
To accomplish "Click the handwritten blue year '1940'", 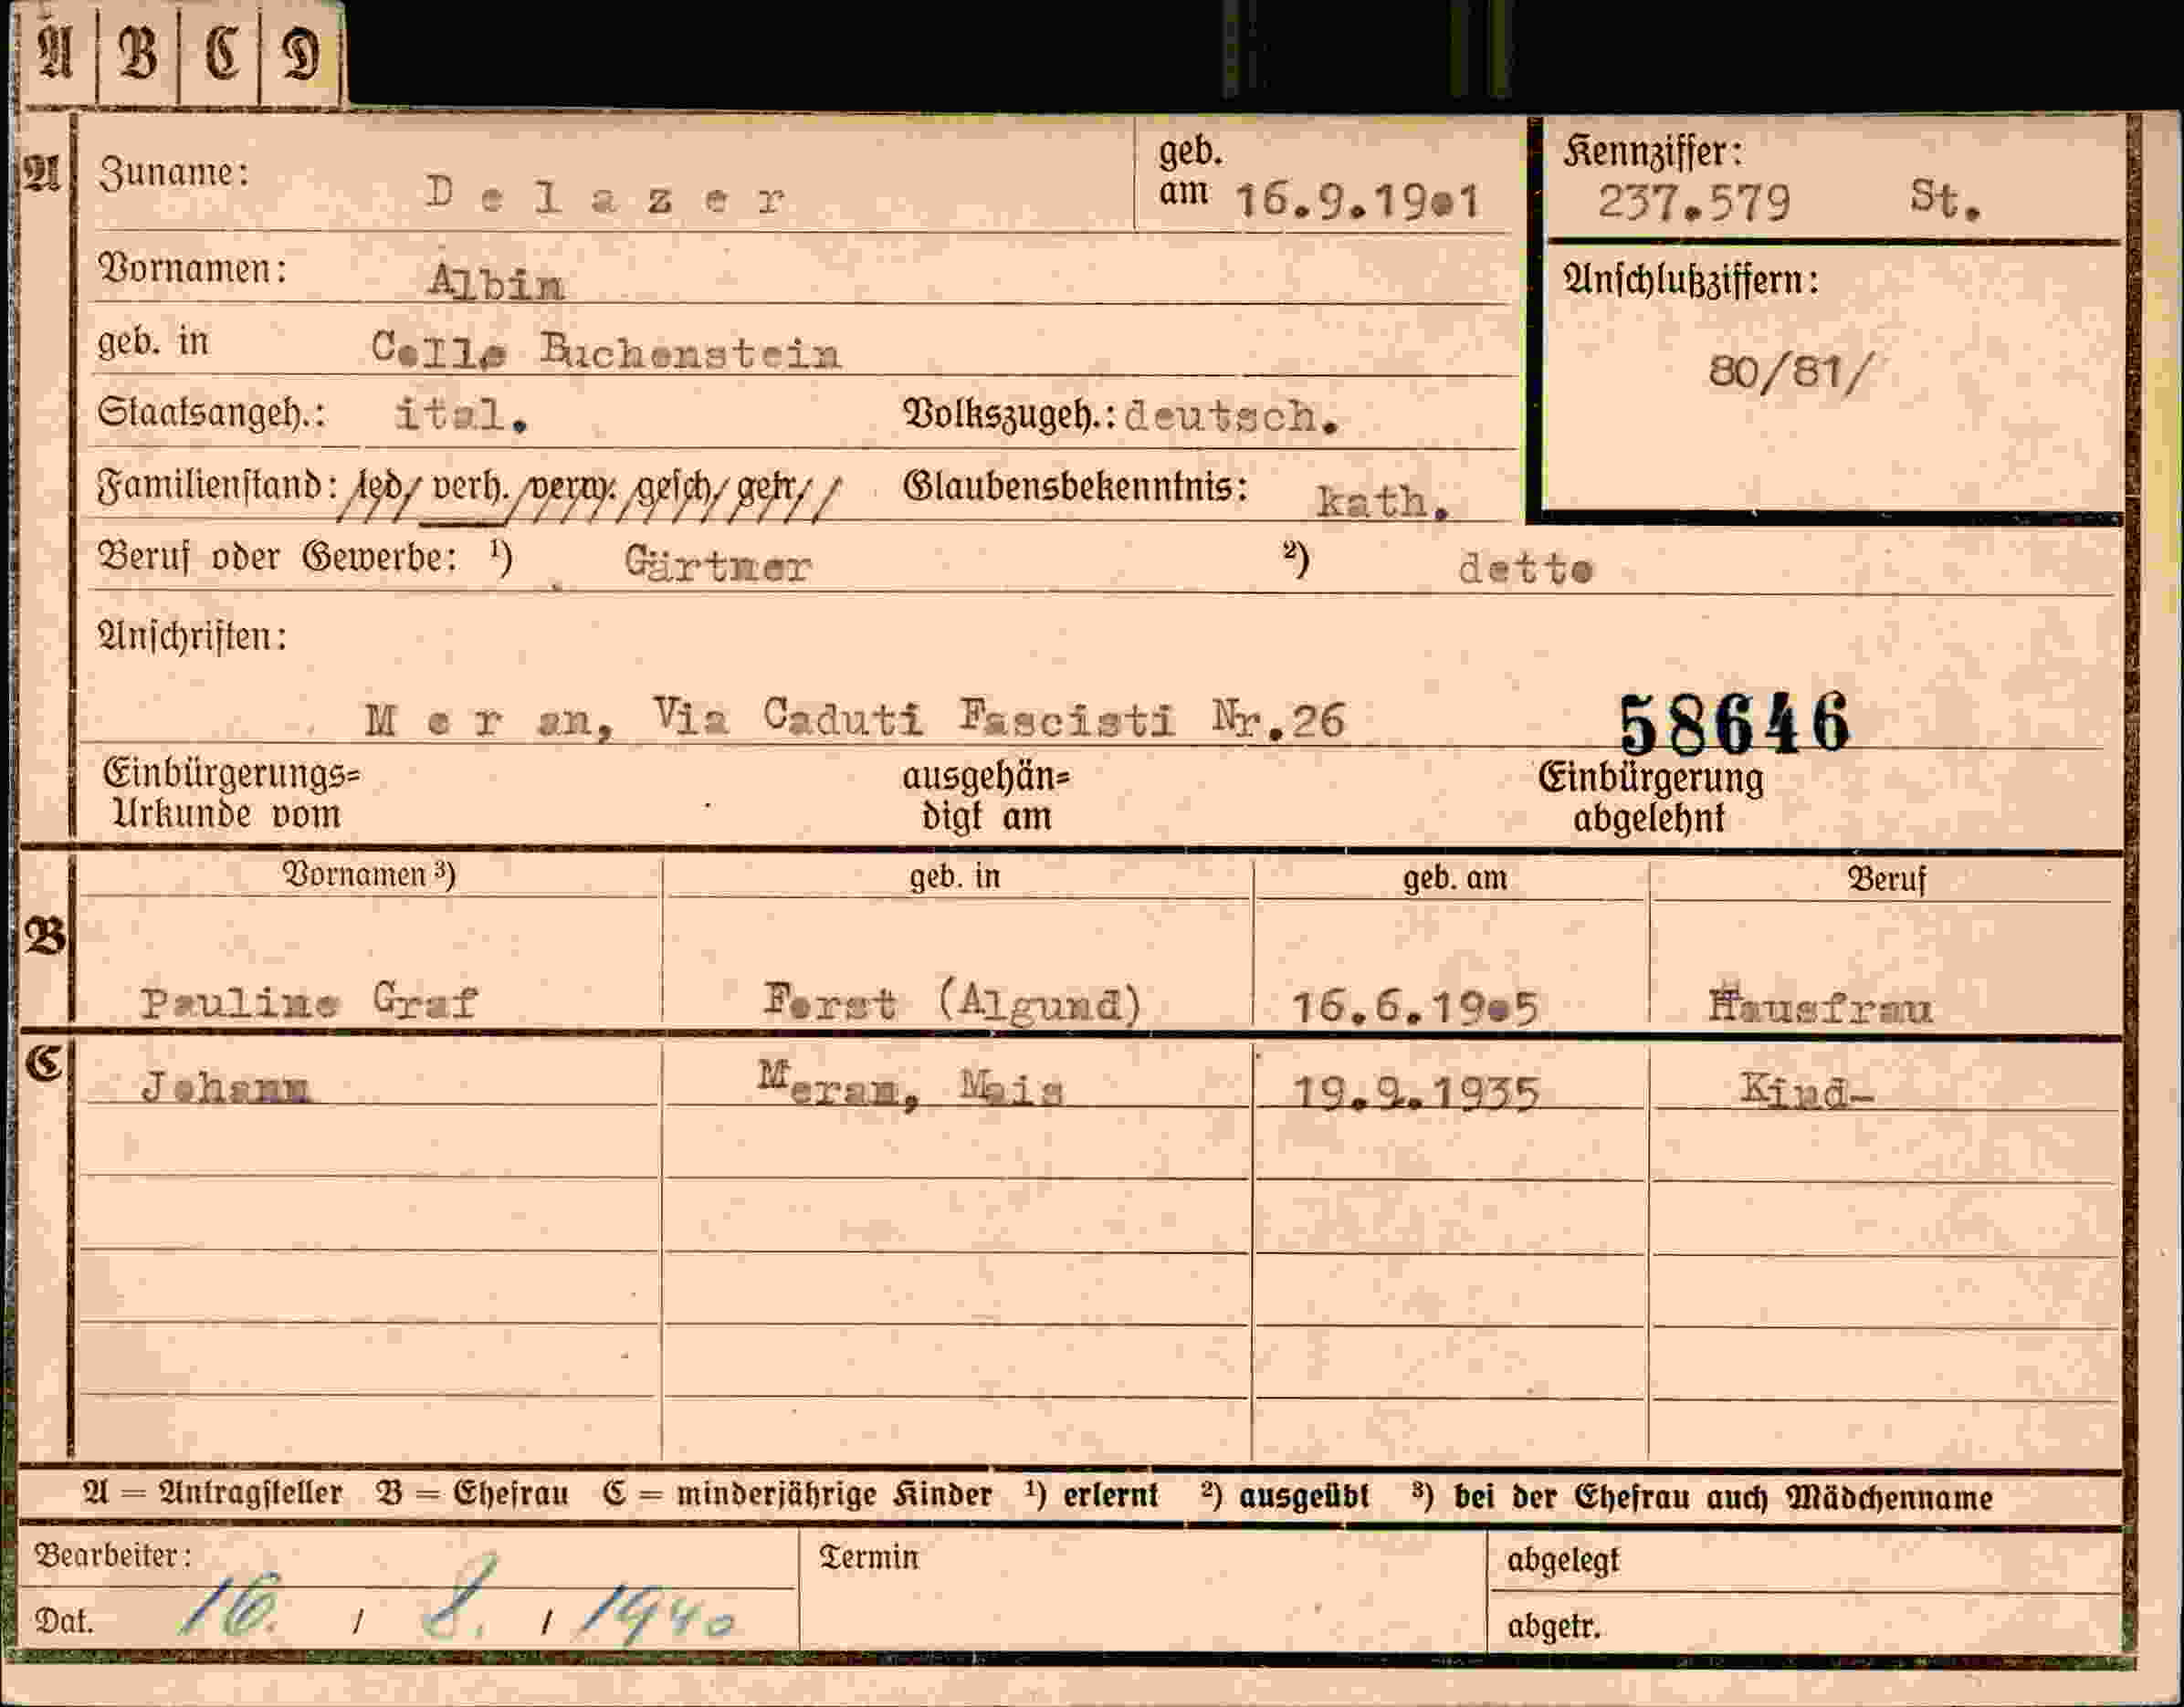I will [x=658, y=1614].
